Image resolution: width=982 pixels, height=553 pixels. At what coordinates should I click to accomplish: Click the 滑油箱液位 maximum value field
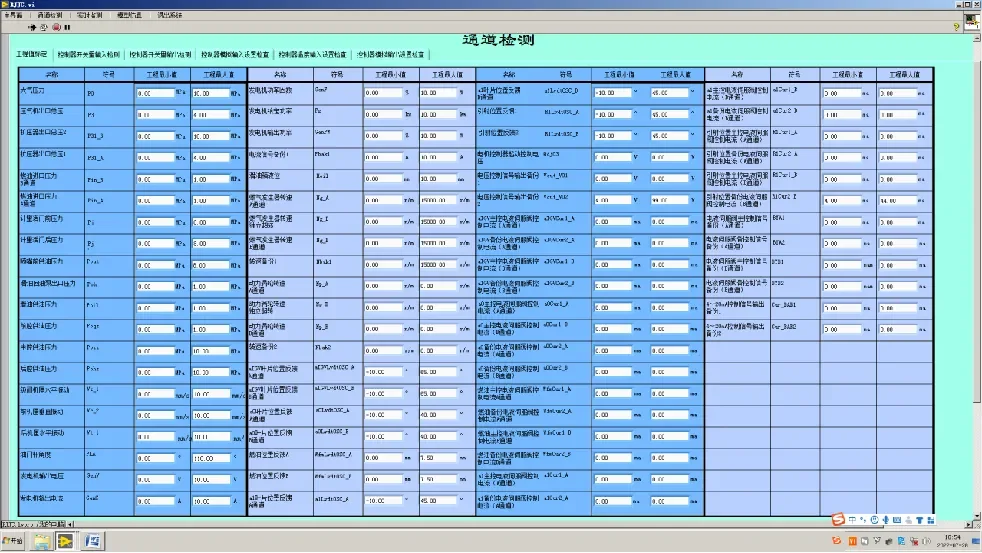coord(438,178)
